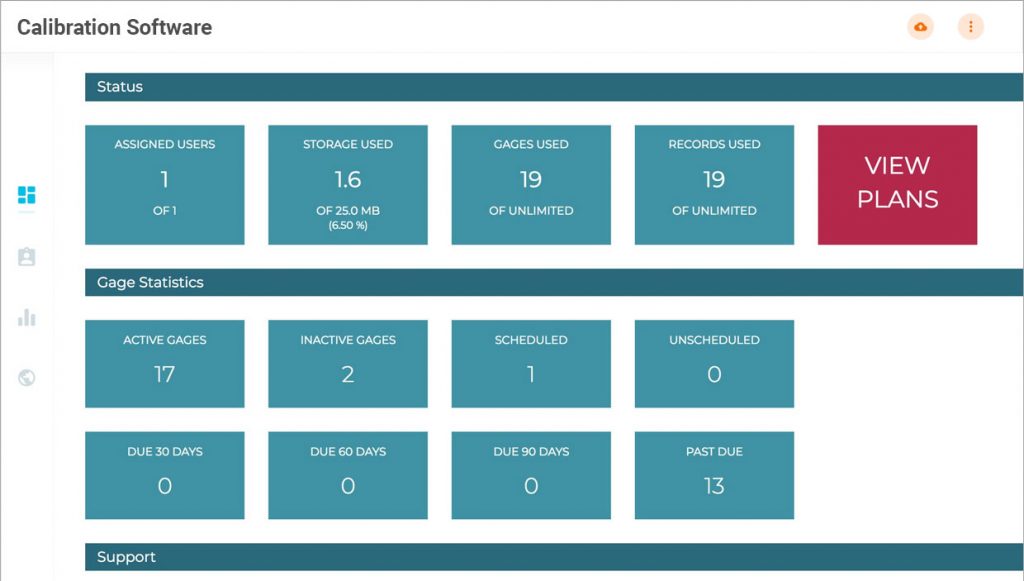
Task: Click the globe icon in the sidebar
Action: point(26,377)
